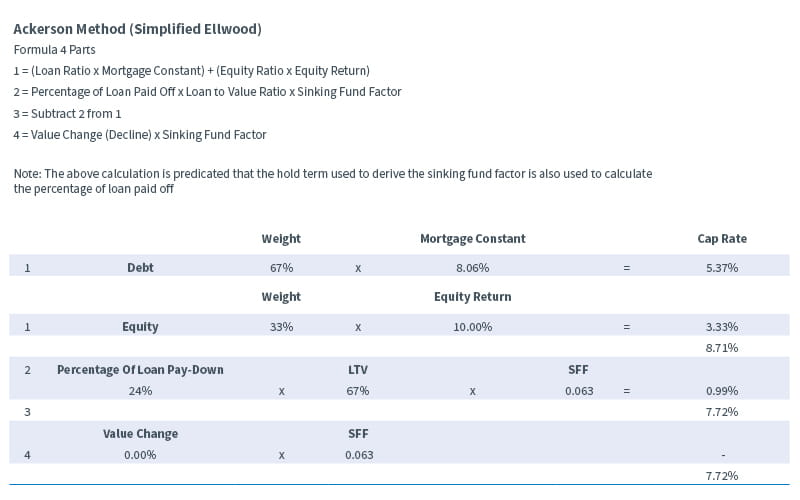The height and width of the screenshot is (500, 800).
Task: Click the Equity row label
Action: 140,327
